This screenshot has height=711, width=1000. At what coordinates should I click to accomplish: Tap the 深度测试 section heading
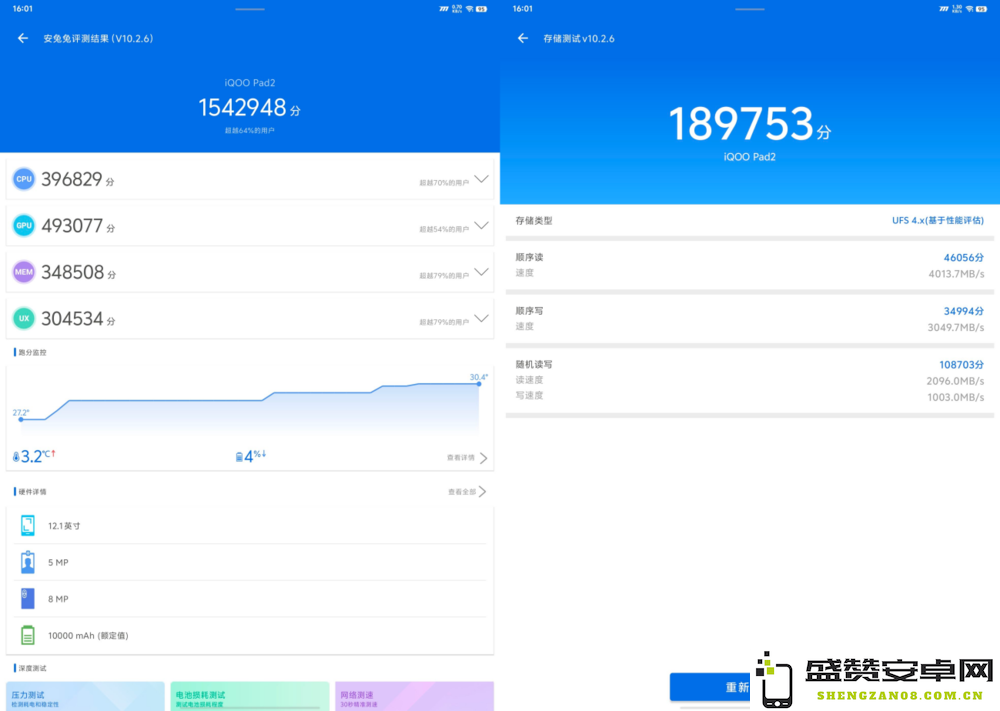[x=32, y=668]
